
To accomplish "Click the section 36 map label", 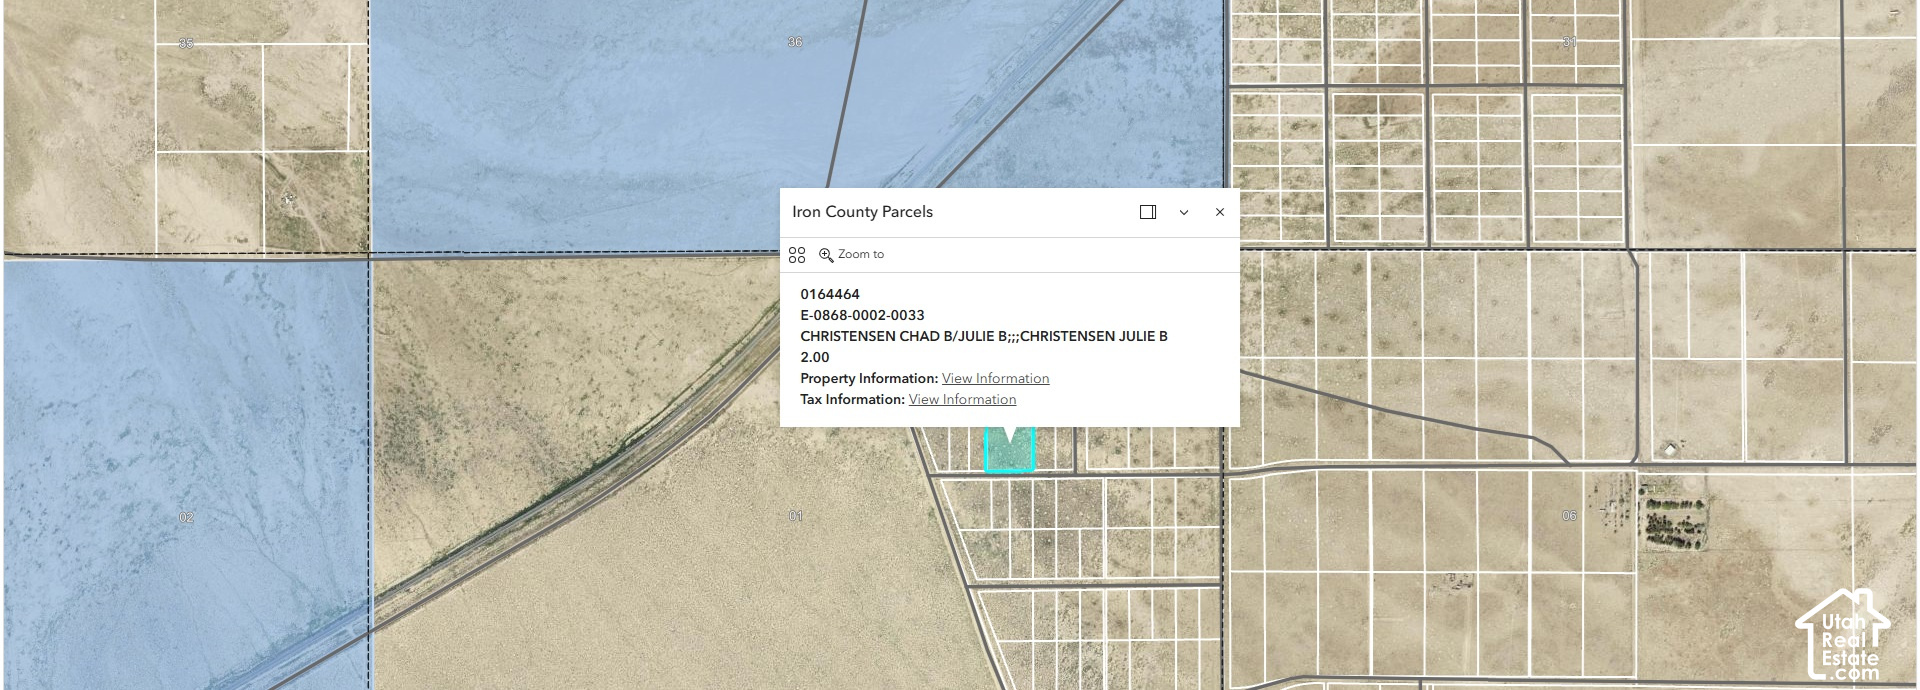I will [x=795, y=42].
